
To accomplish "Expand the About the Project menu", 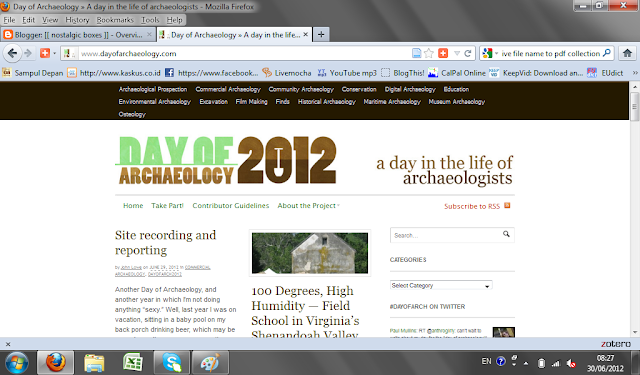I will [x=308, y=206].
